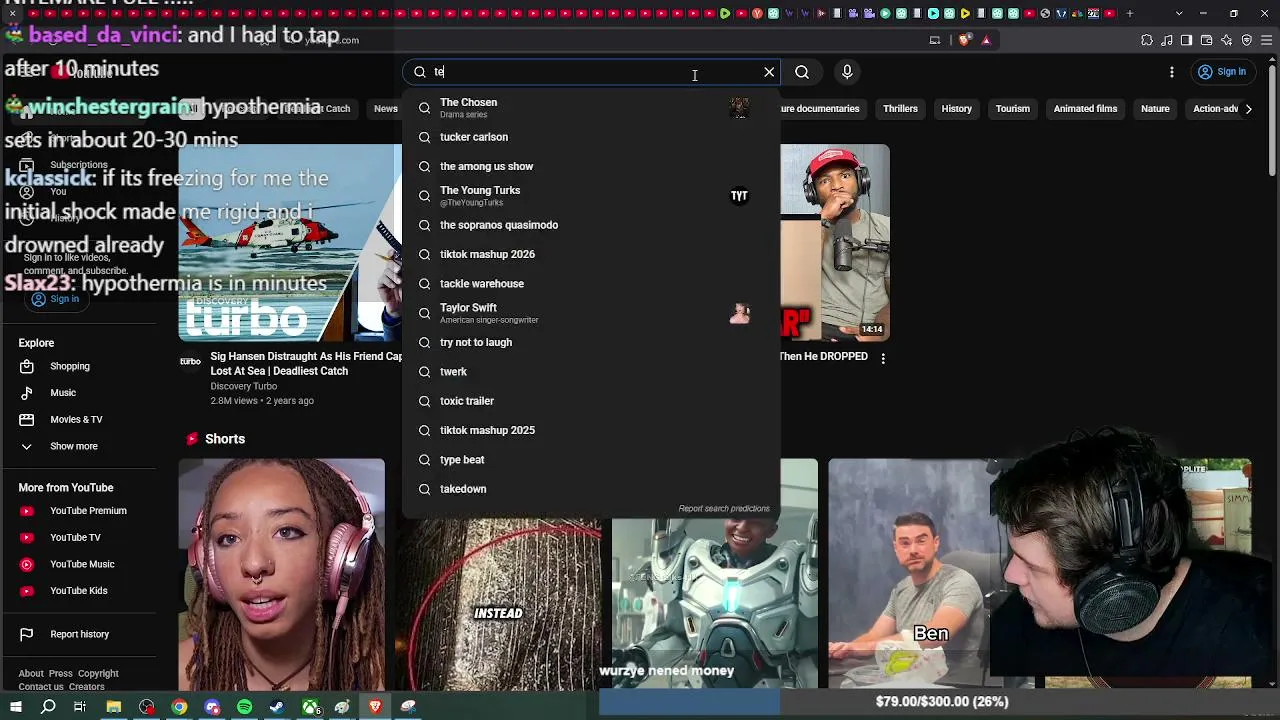
Task: Open a new browser tab
Action: (1130, 14)
